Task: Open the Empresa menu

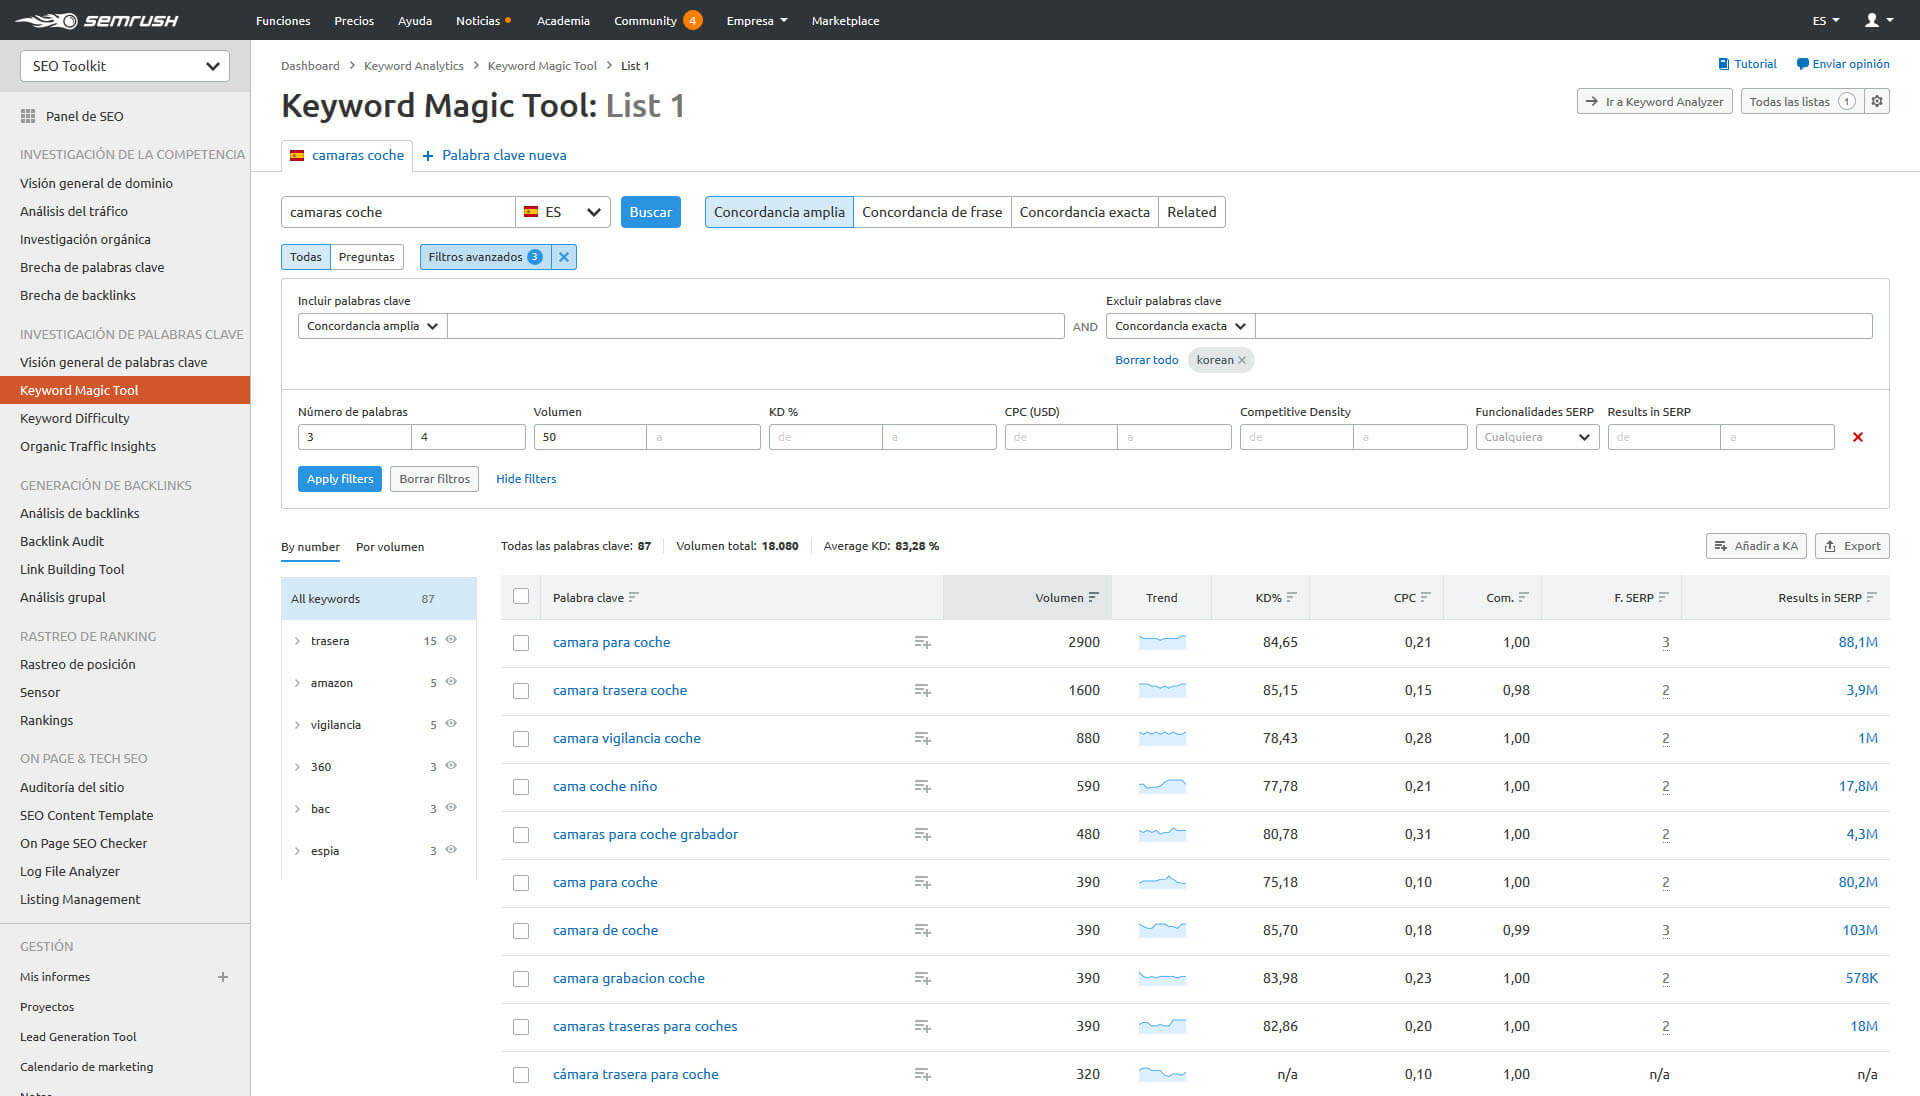Action: point(757,20)
